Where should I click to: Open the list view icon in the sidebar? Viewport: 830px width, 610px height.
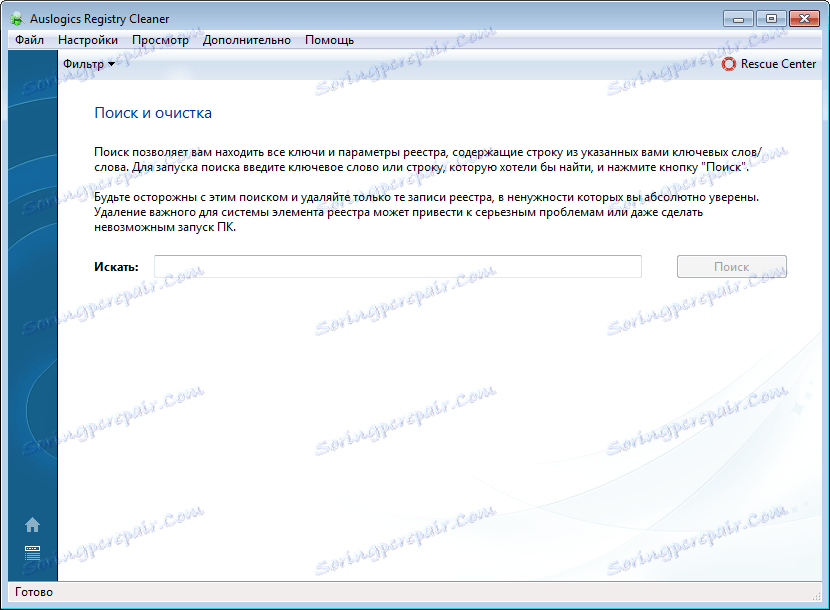pos(32,553)
